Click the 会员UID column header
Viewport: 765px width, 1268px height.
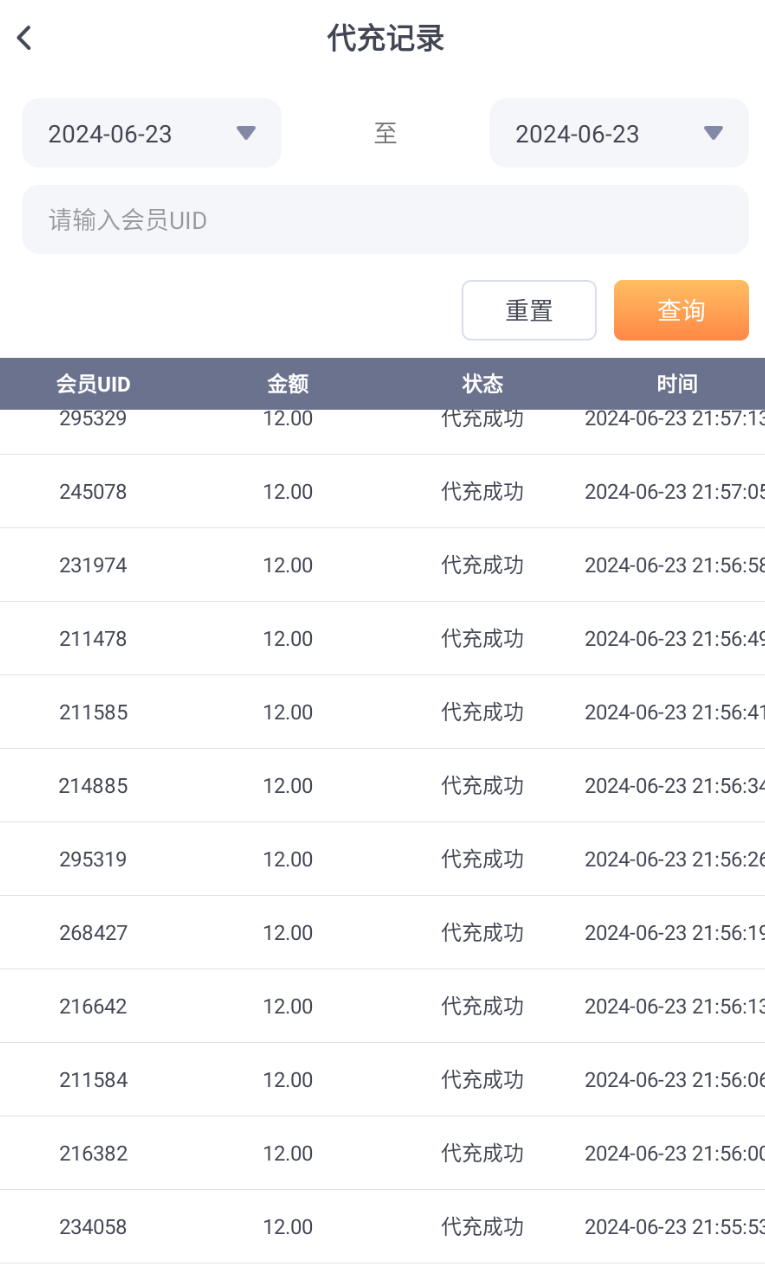point(93,384)
